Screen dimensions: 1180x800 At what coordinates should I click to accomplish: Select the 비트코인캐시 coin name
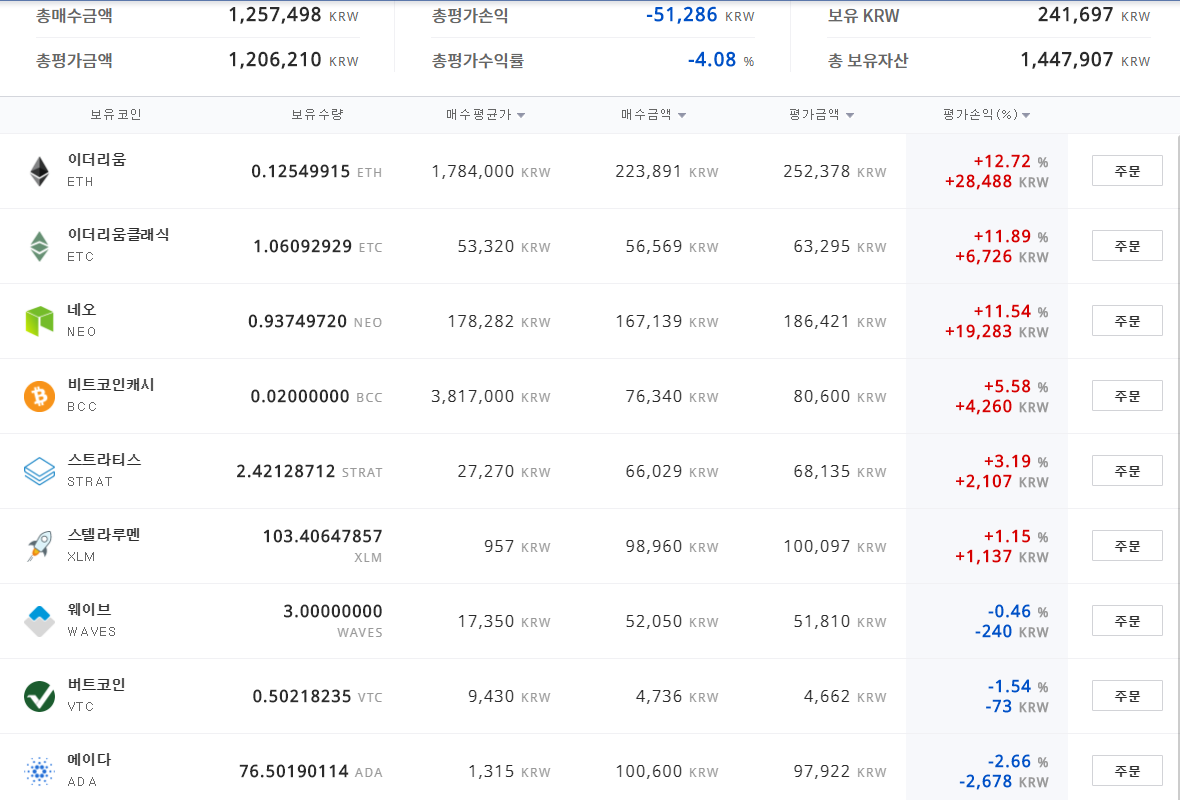click(111, 385)
